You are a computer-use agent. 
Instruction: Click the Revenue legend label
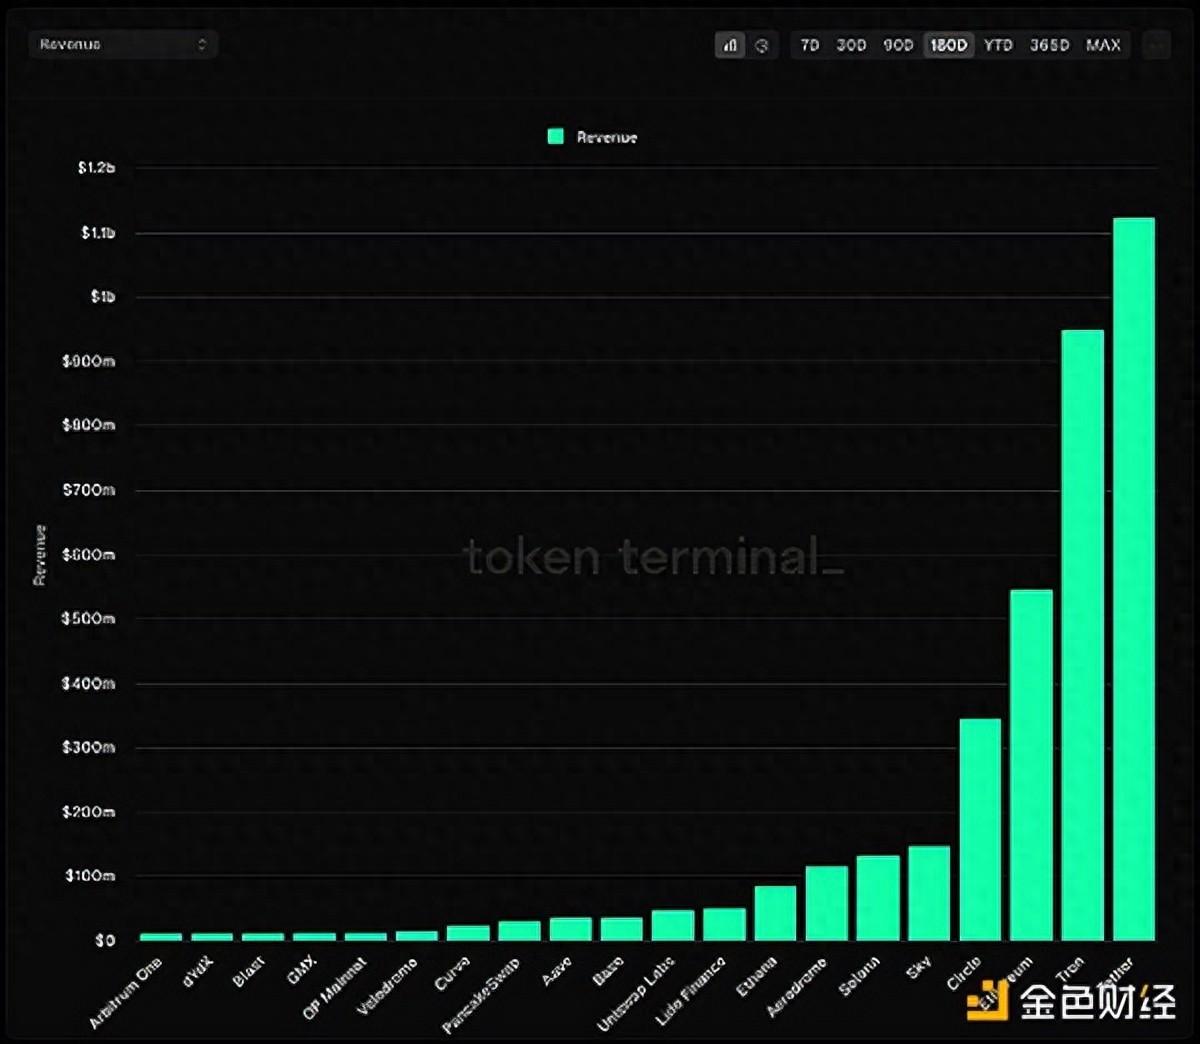tap(607, 137)
